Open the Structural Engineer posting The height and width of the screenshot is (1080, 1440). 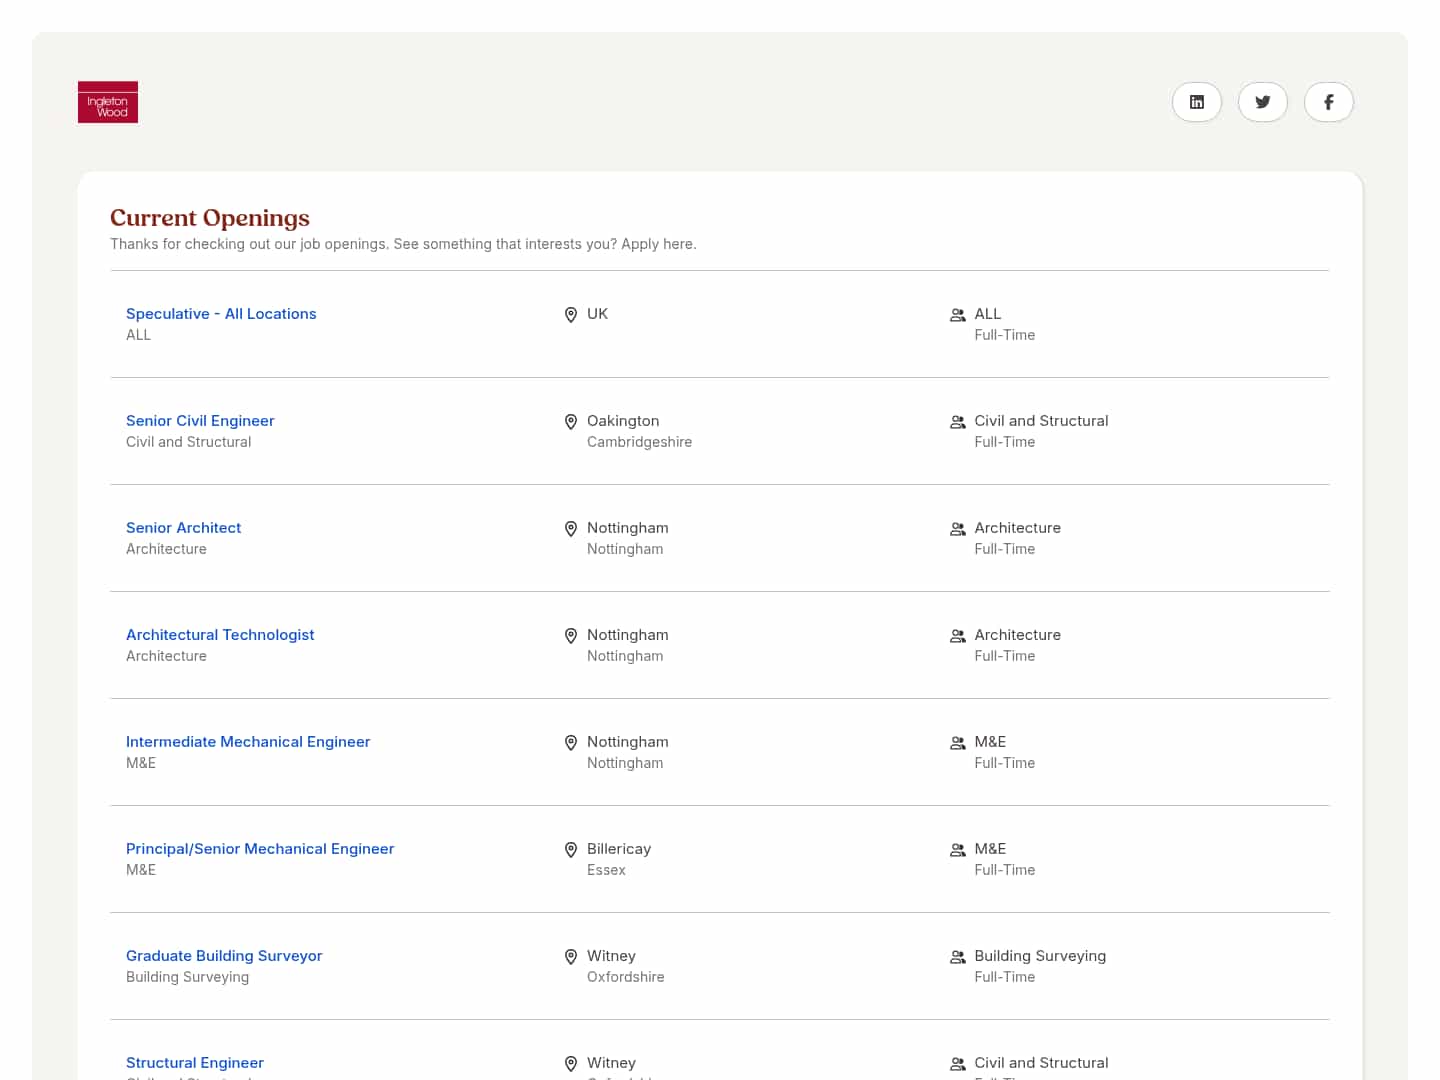[195, 1063]
